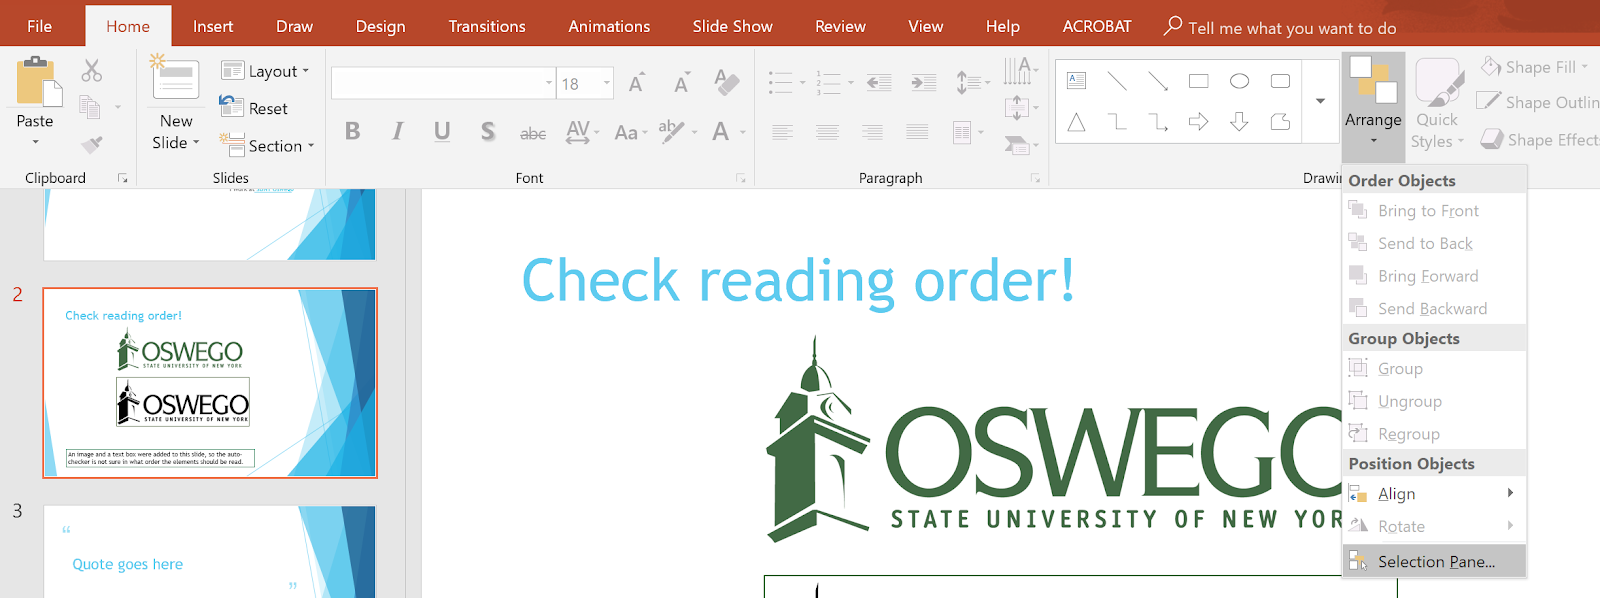Open Font dialog launcher
Image resolution: width=1600 pixels, height=598 pixels.
click(741, 178)
